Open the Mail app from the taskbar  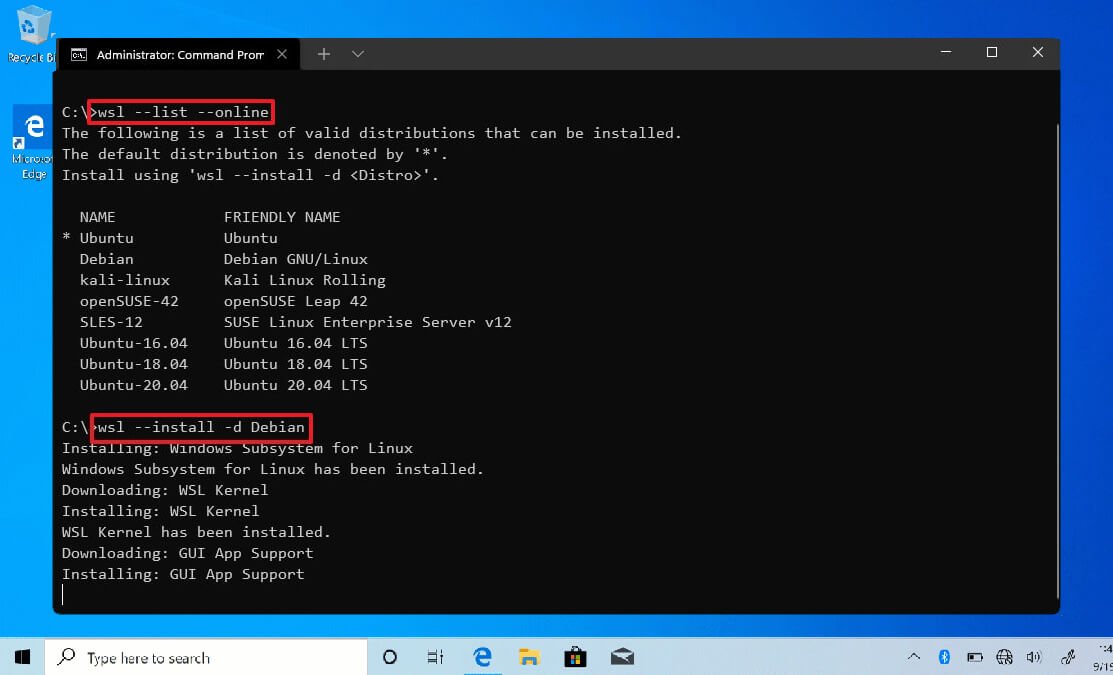click(x=623, y=657)
